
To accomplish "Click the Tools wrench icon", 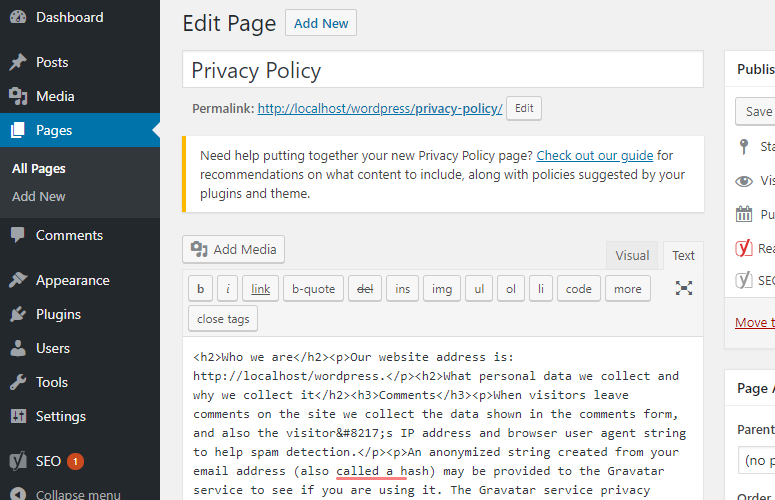I will [x=18, y=382].
